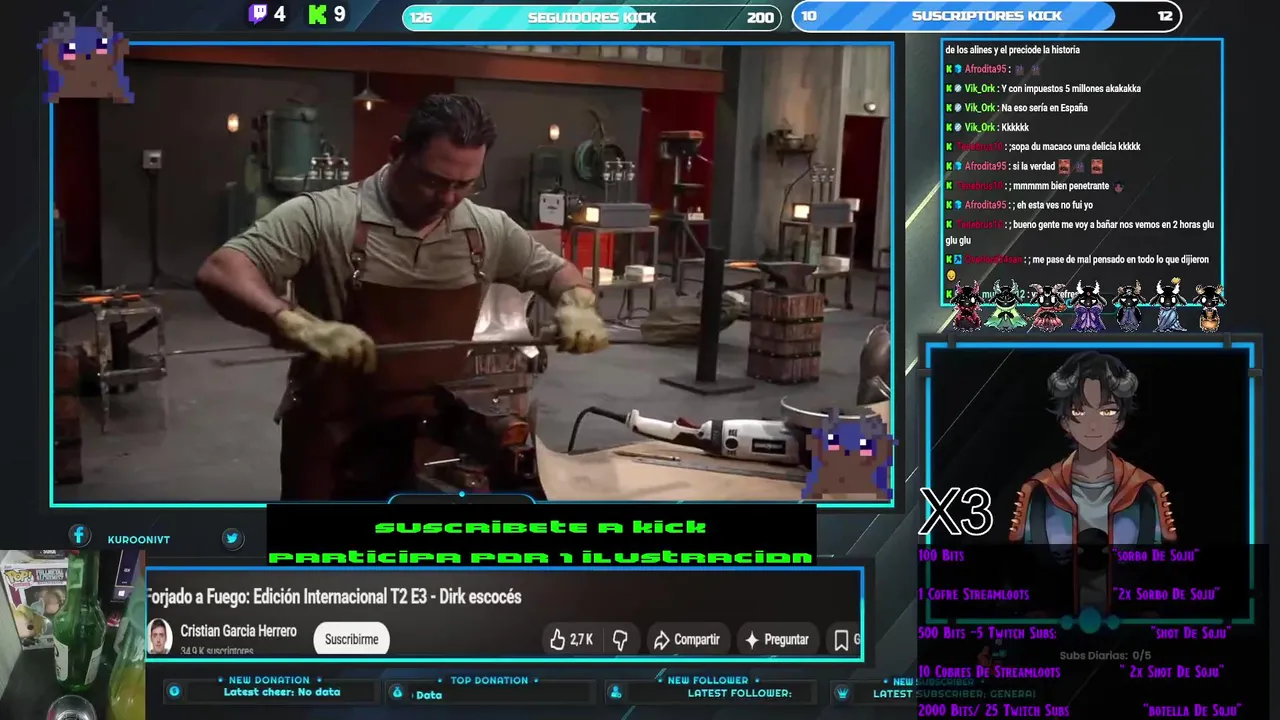Click the '500 Bits -5 Twitch Subs' text
Image resolution: width=1280 pixels, height=720 pixels.
[987, 633]
